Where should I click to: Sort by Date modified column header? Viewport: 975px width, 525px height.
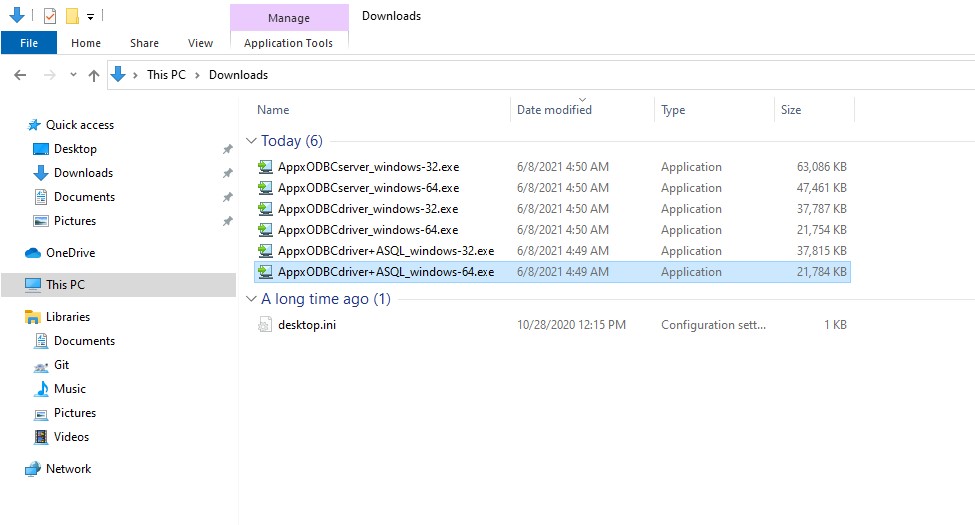pos(554,109)
